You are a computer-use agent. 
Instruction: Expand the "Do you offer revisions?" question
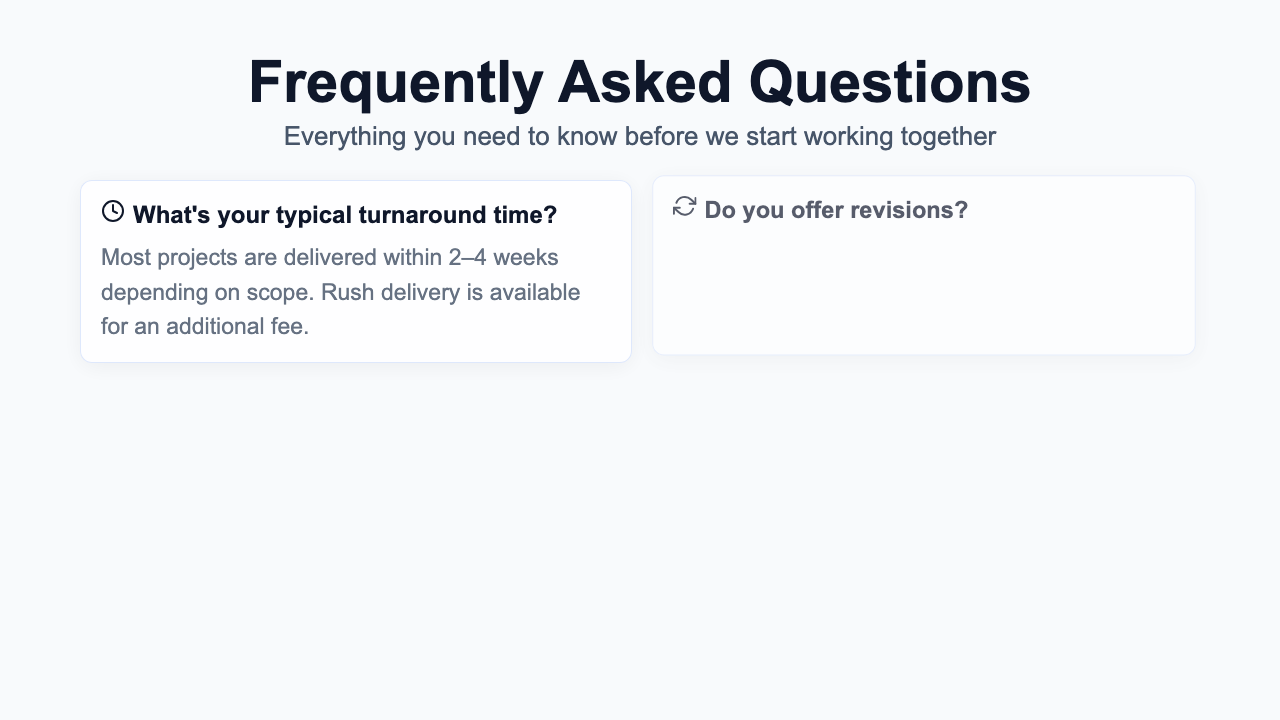pyautogui.click(x=836, y=210)
